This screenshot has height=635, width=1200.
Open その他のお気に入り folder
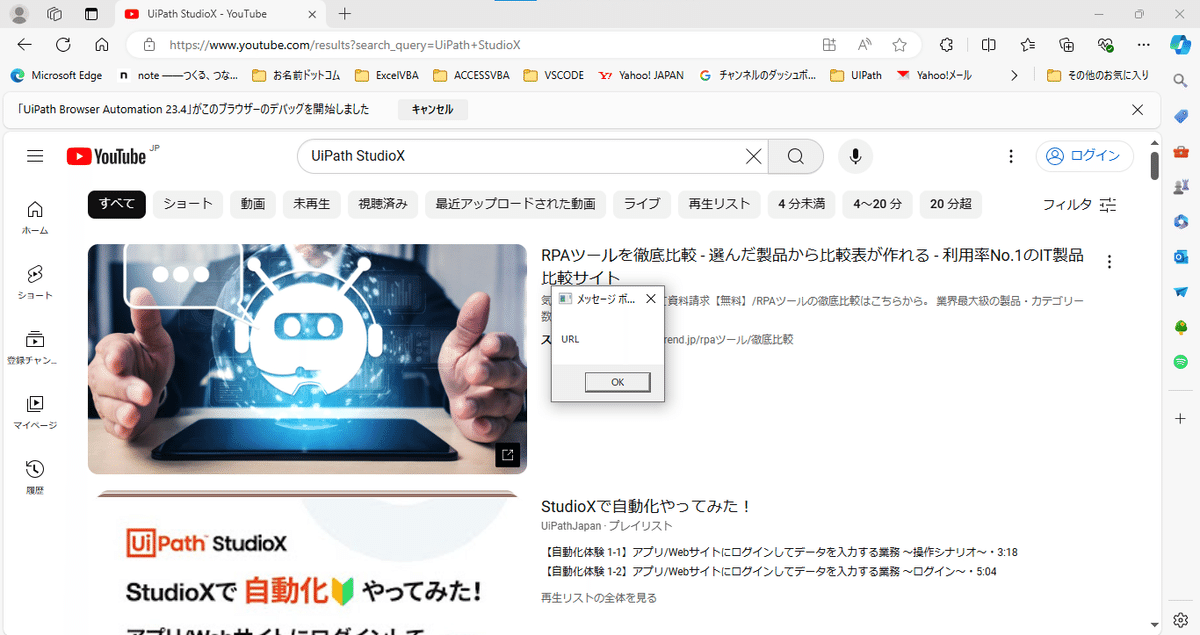1098,75
